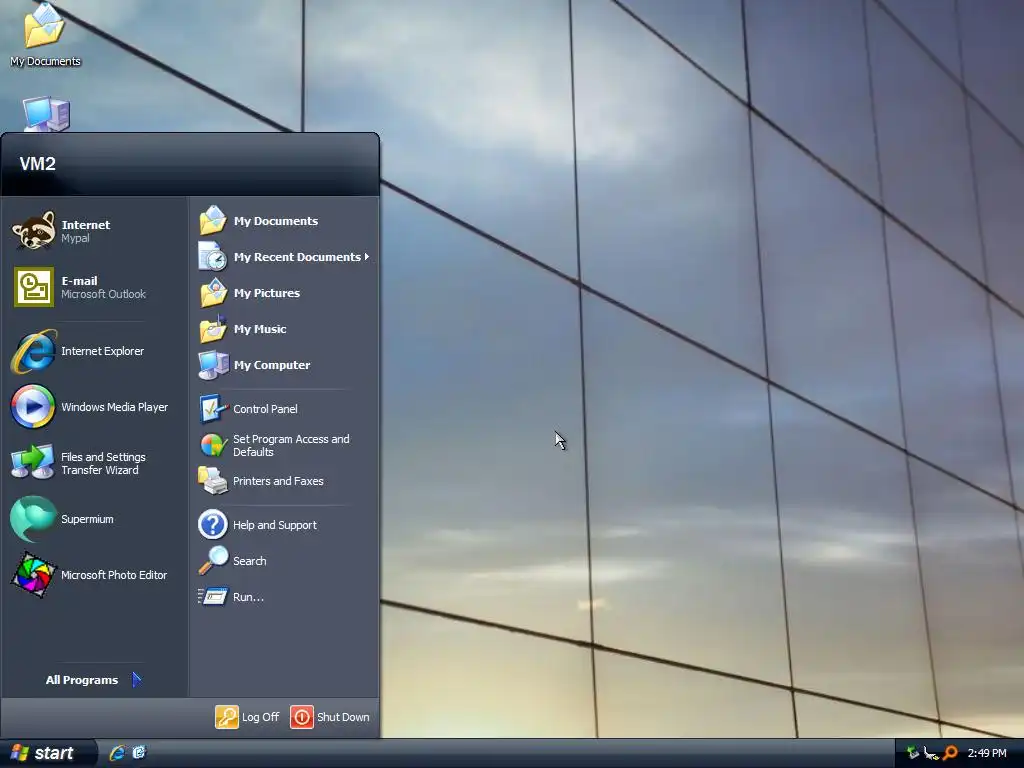Open the Control Panel icon
The image size is (1024, 768).
[x=213, y=409]
